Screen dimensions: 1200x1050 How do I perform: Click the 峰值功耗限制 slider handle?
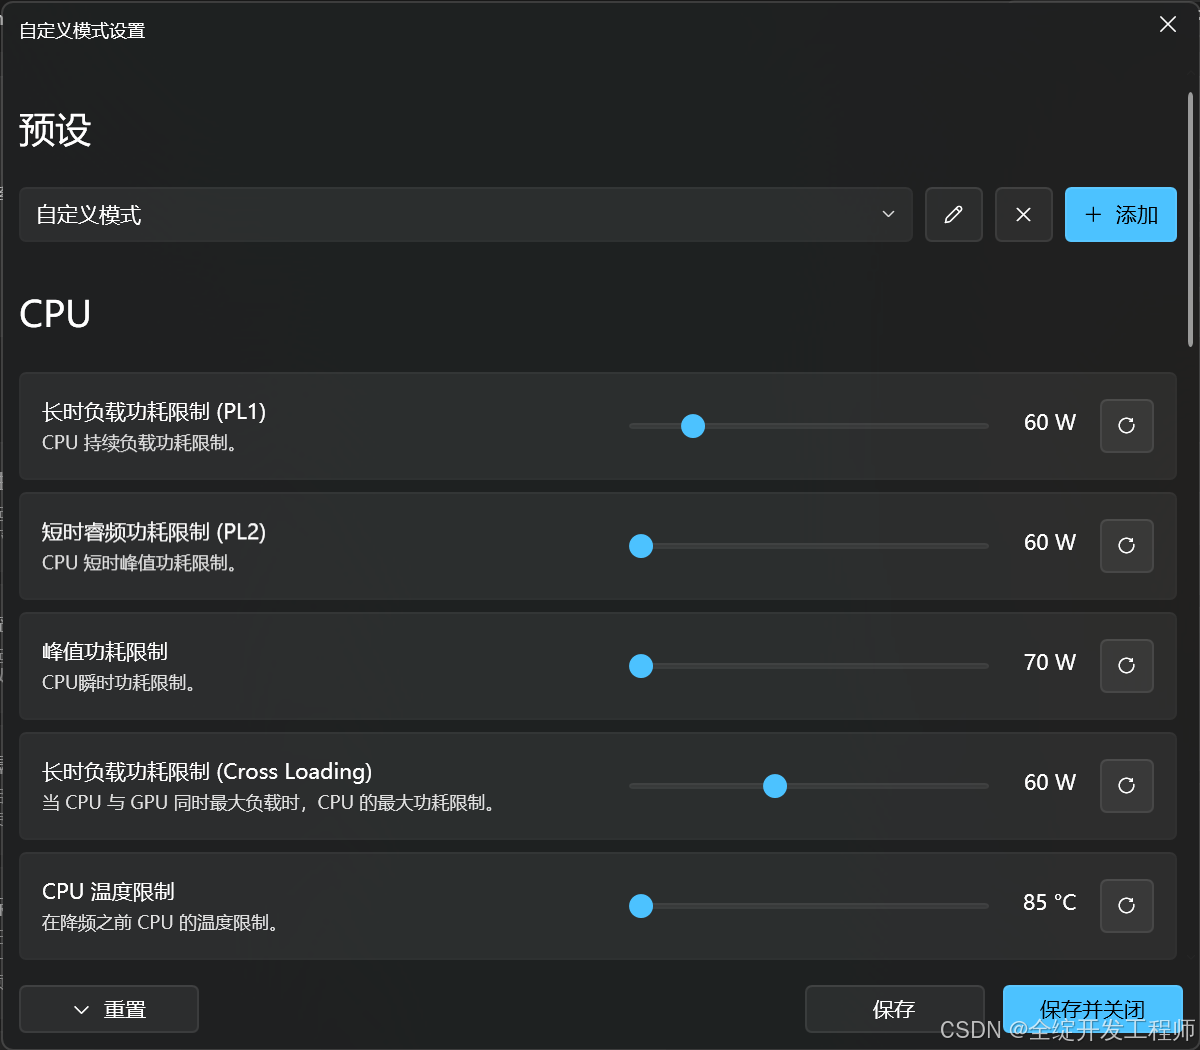pos(641,666)
